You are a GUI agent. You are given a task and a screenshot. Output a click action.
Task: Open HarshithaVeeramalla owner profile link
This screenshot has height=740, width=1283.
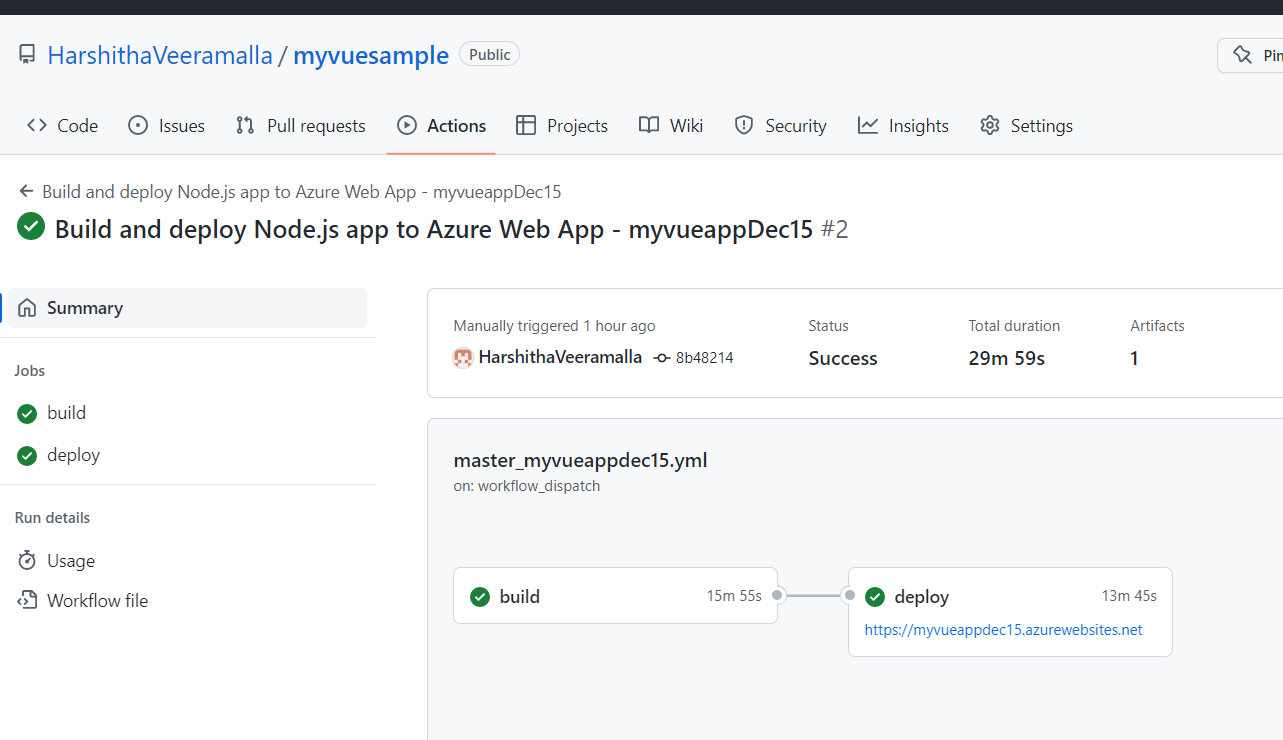coord(160,55)
